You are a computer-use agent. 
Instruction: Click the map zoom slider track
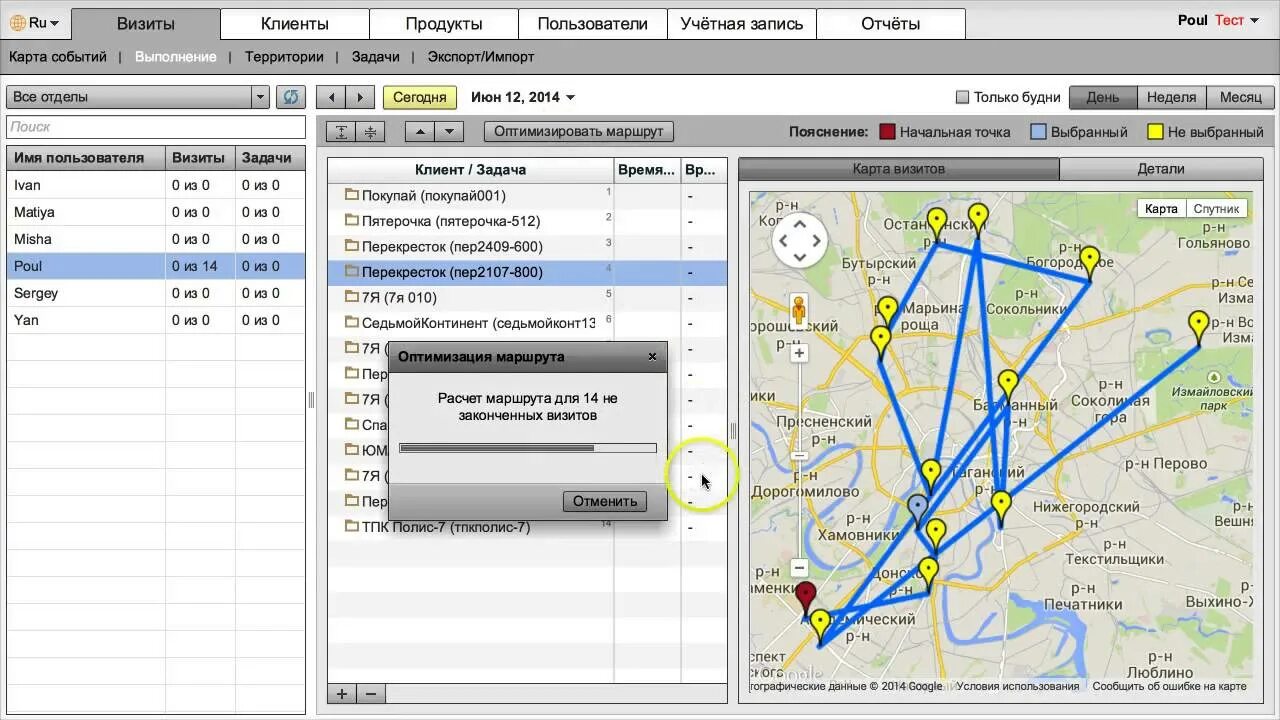click(799, 460)
